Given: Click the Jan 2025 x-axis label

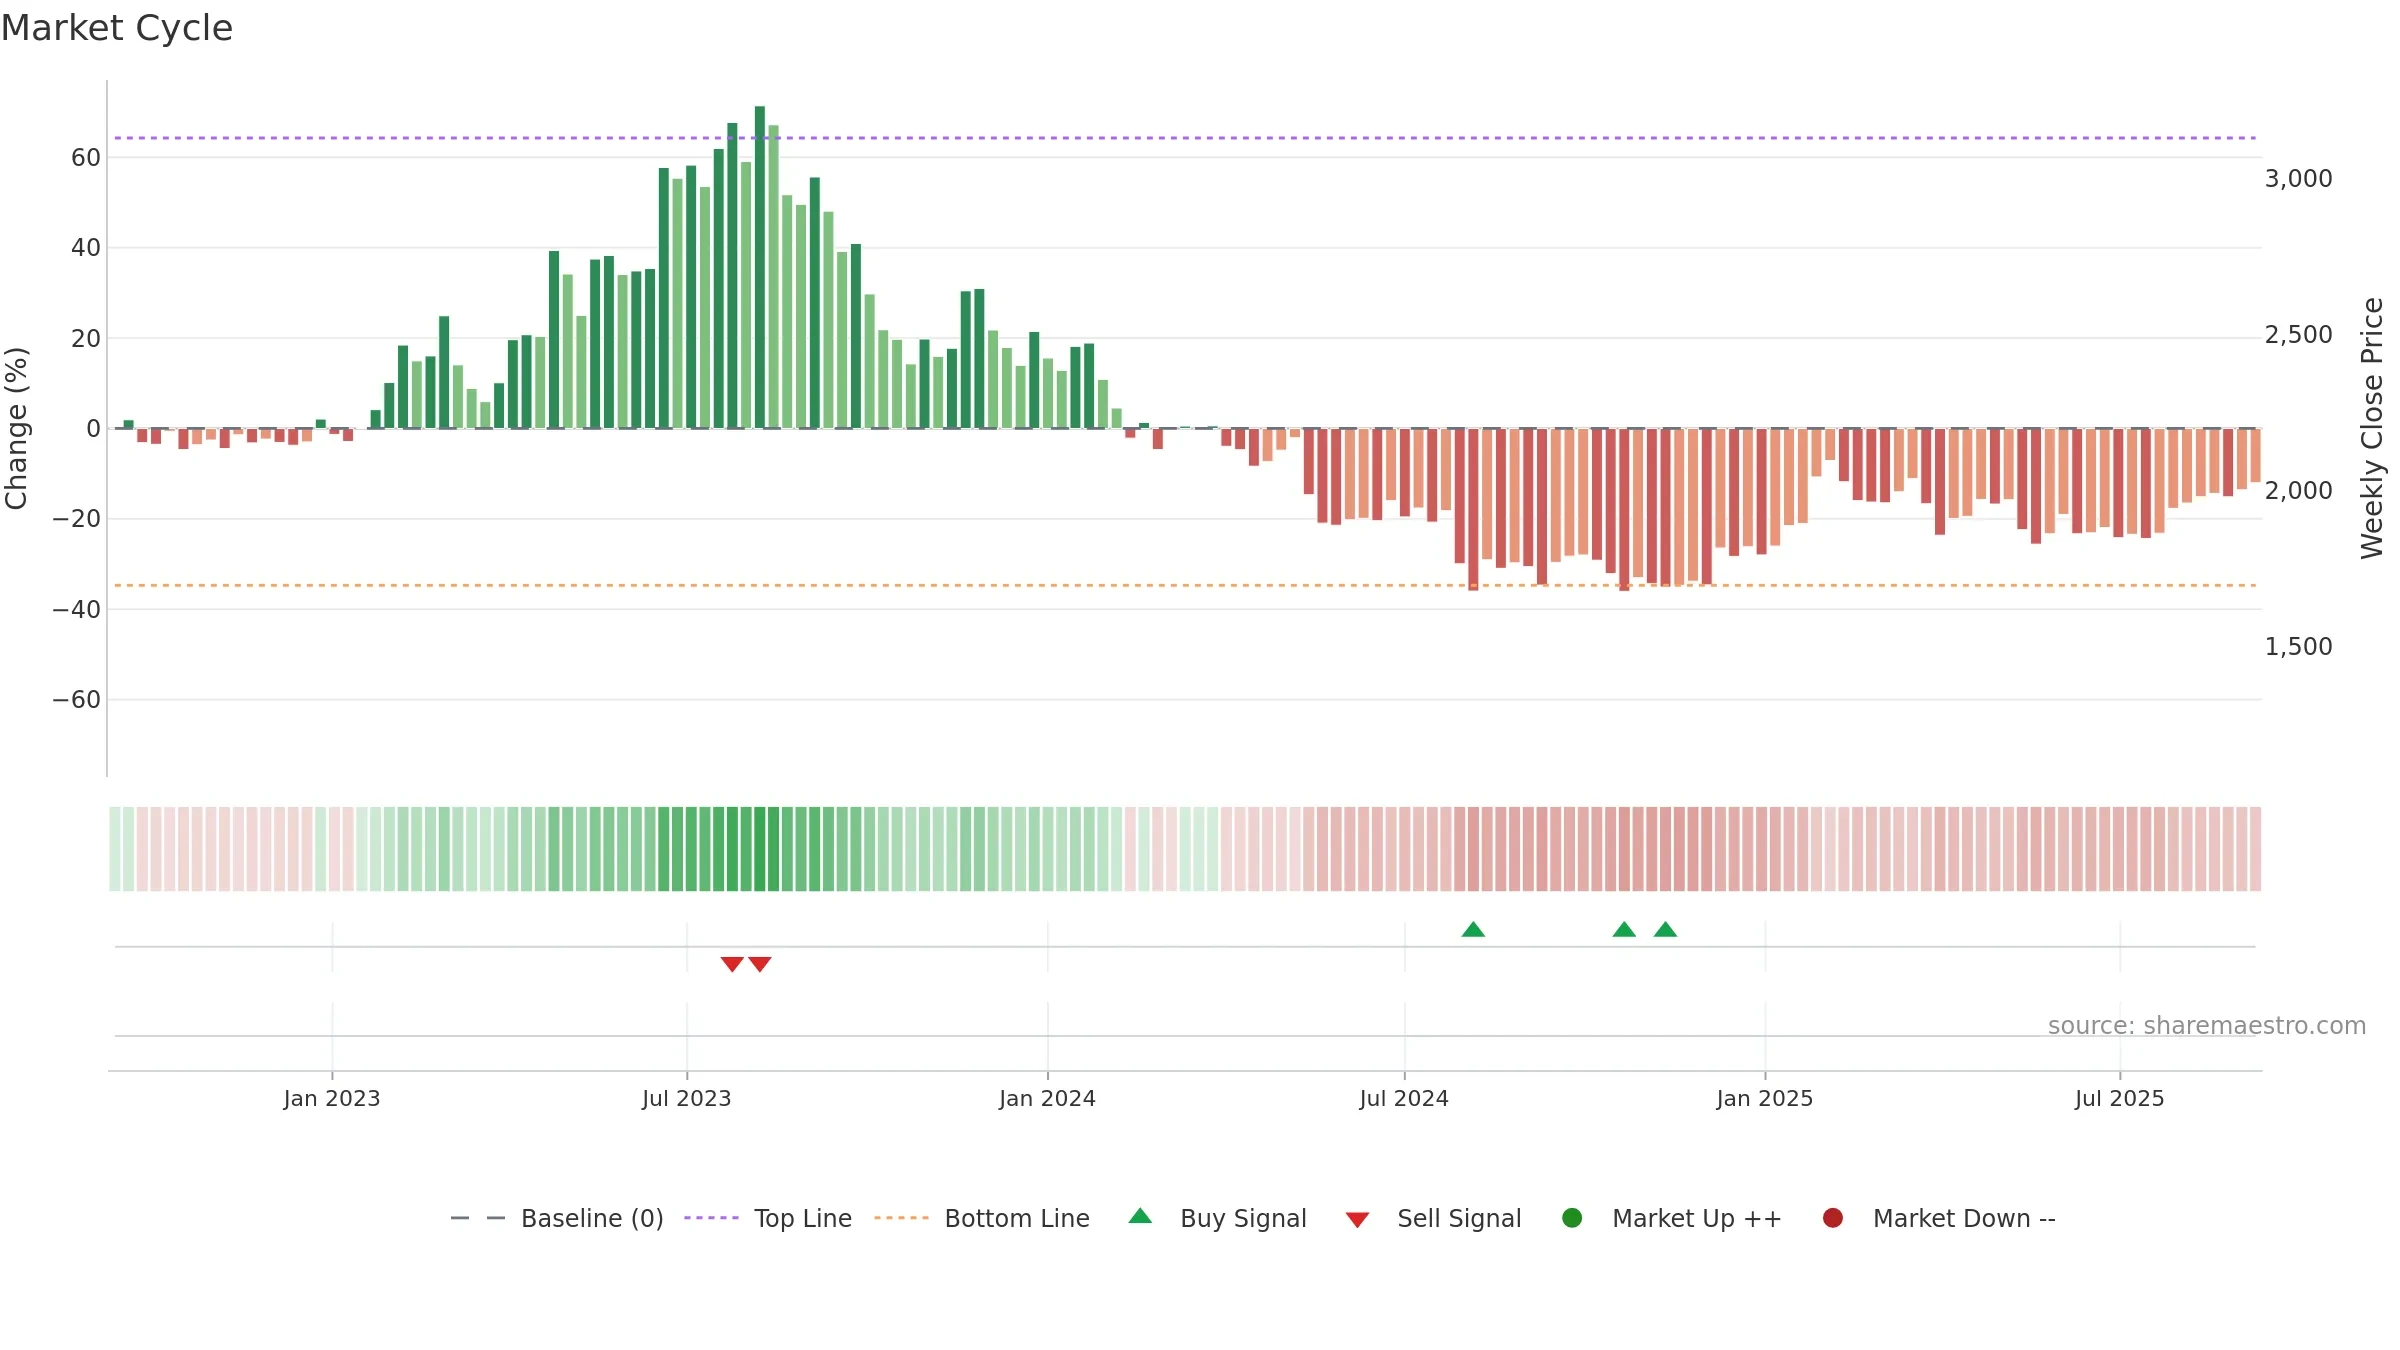Looking at the screenshot, I should tap(1765, 1098).
